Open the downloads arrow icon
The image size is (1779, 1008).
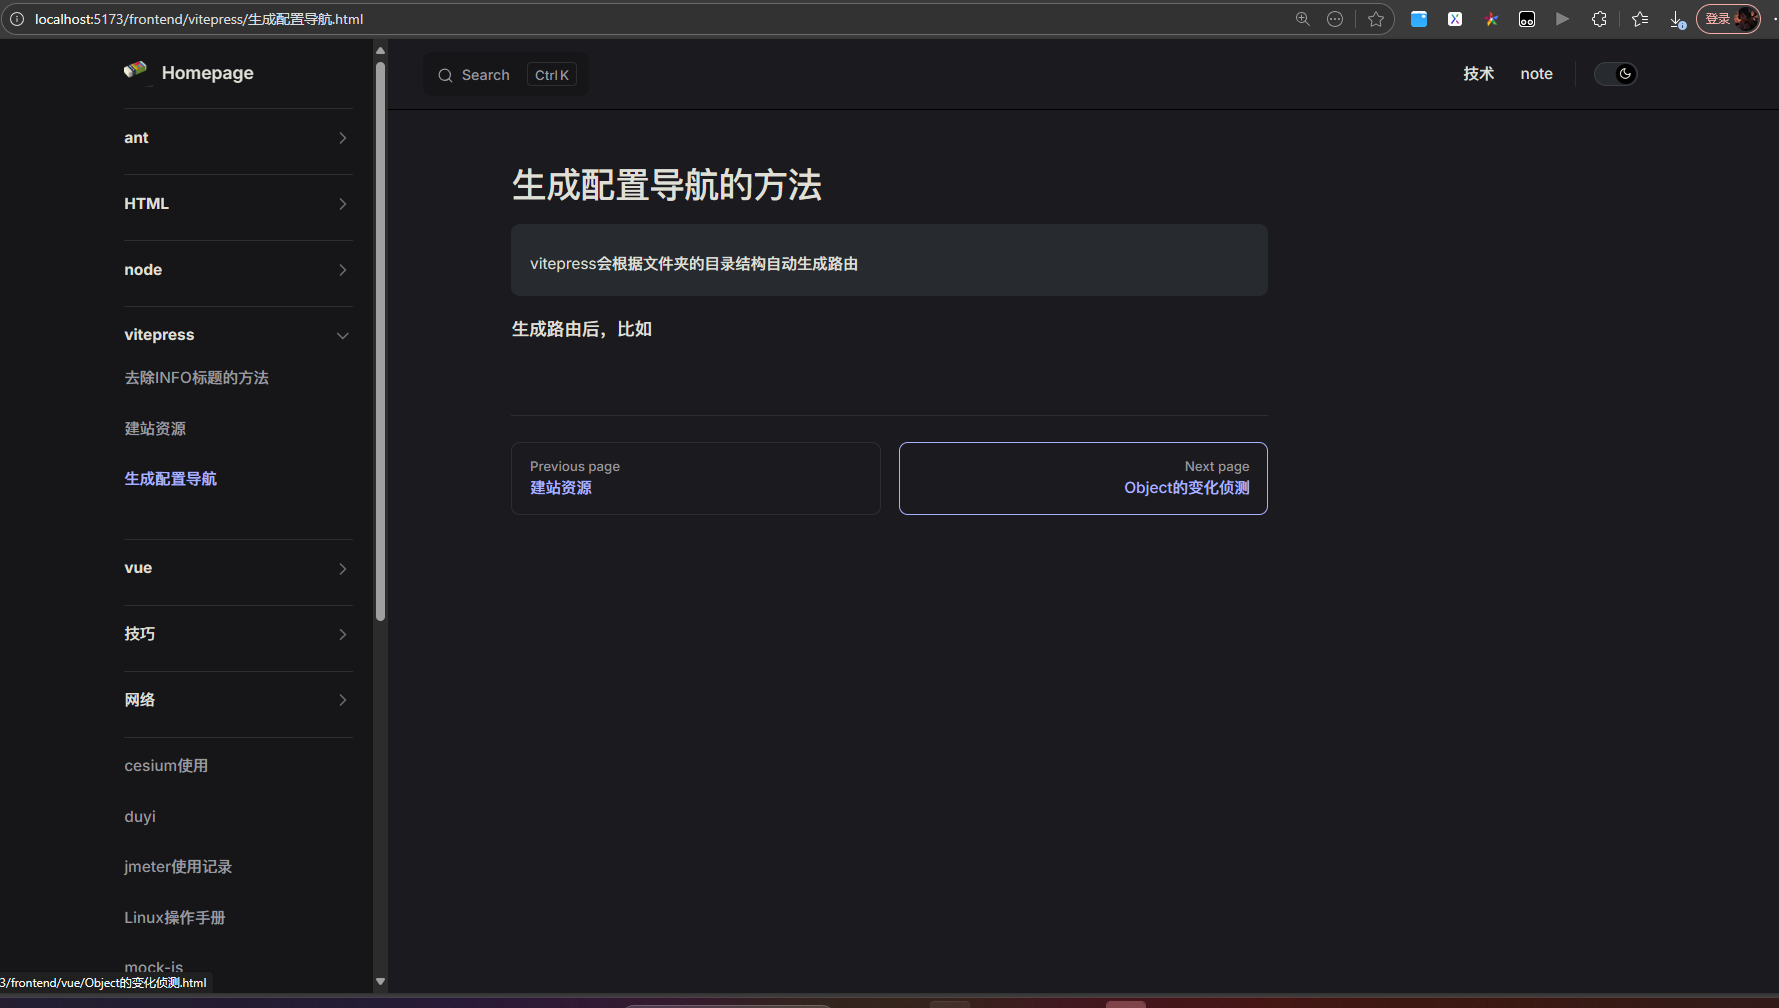point(1677,19)
